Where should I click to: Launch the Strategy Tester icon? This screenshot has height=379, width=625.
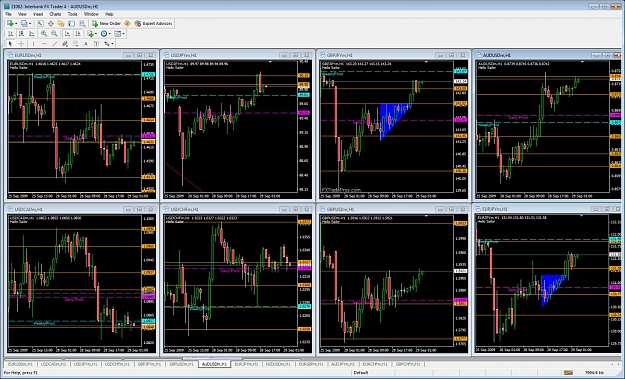(82, 24)
